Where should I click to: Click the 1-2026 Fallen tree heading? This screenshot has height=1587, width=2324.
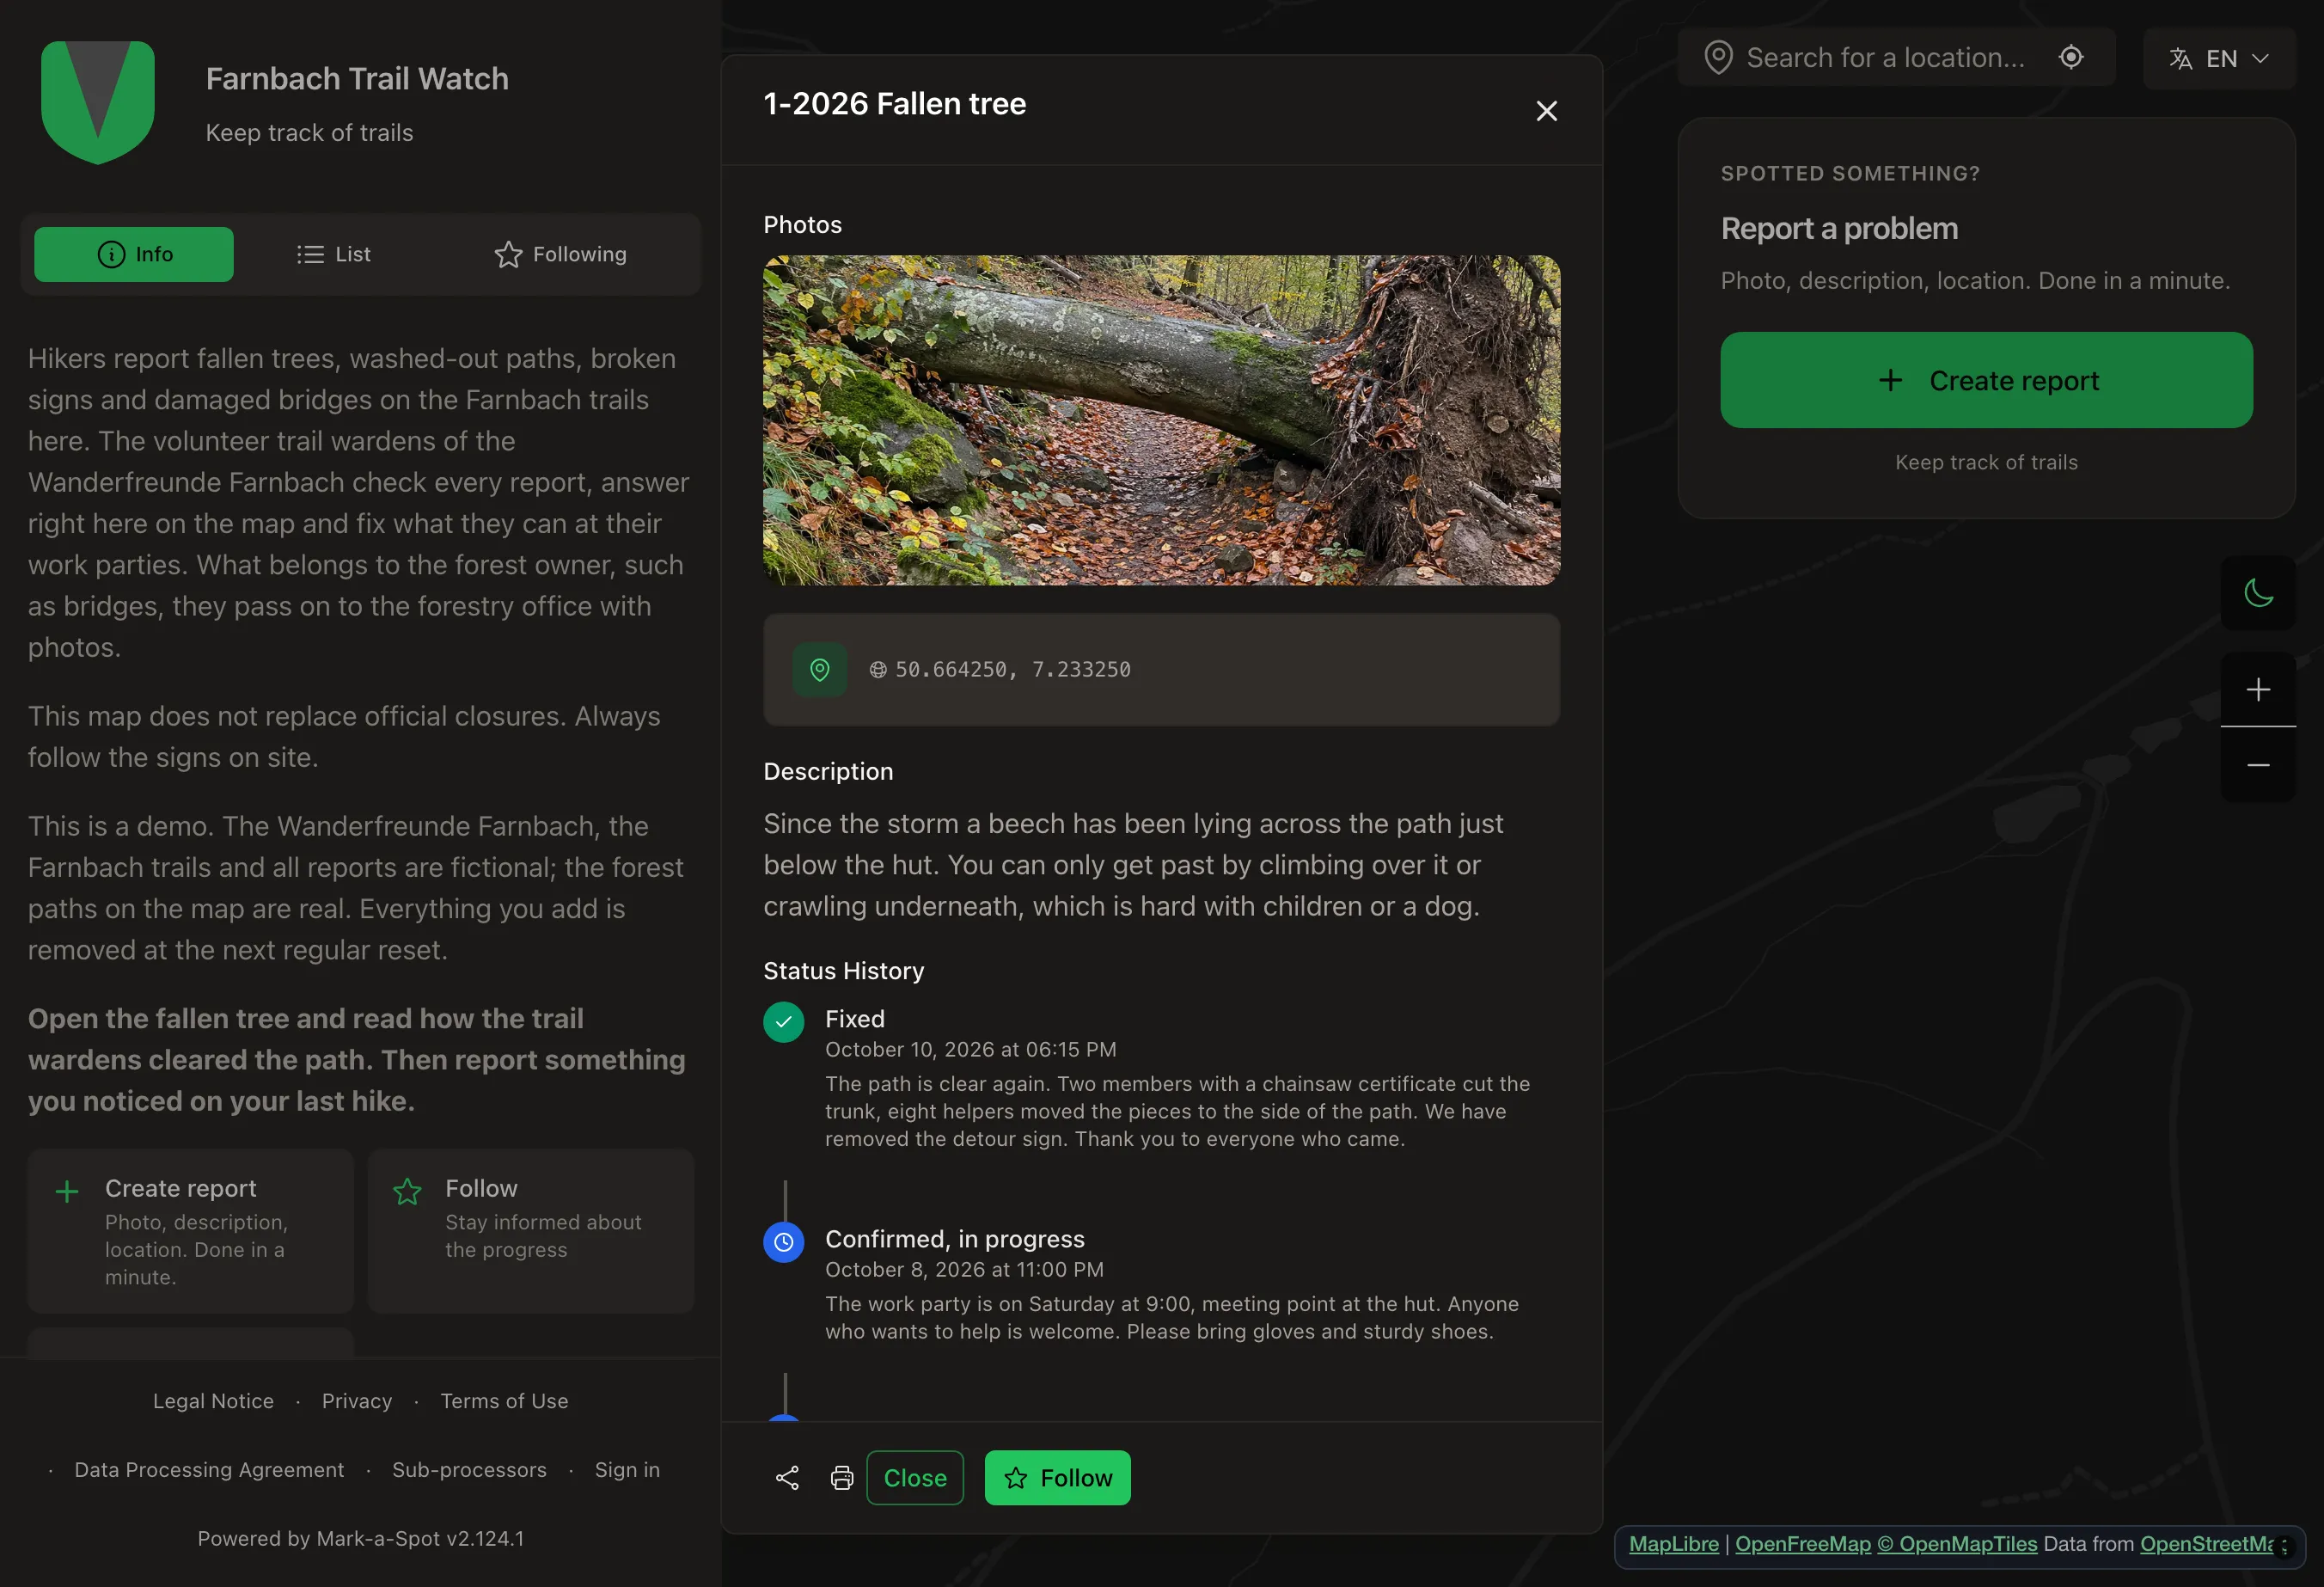tap(894, 104)
